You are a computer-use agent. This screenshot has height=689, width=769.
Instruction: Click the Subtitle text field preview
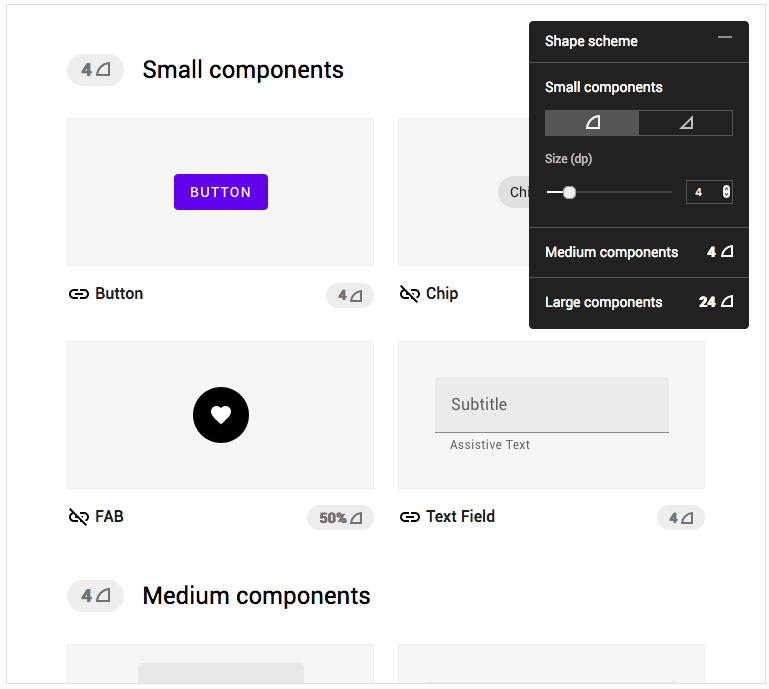(x=551, y=405)
